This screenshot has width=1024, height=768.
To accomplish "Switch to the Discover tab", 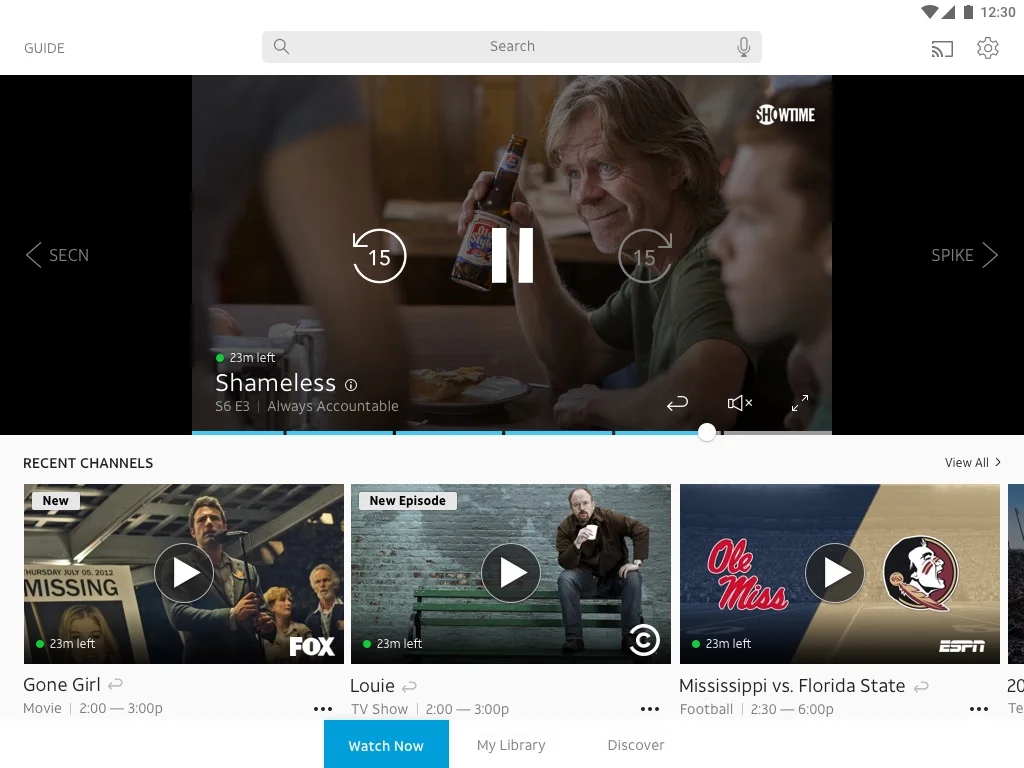I will click(x=635, y=744).
